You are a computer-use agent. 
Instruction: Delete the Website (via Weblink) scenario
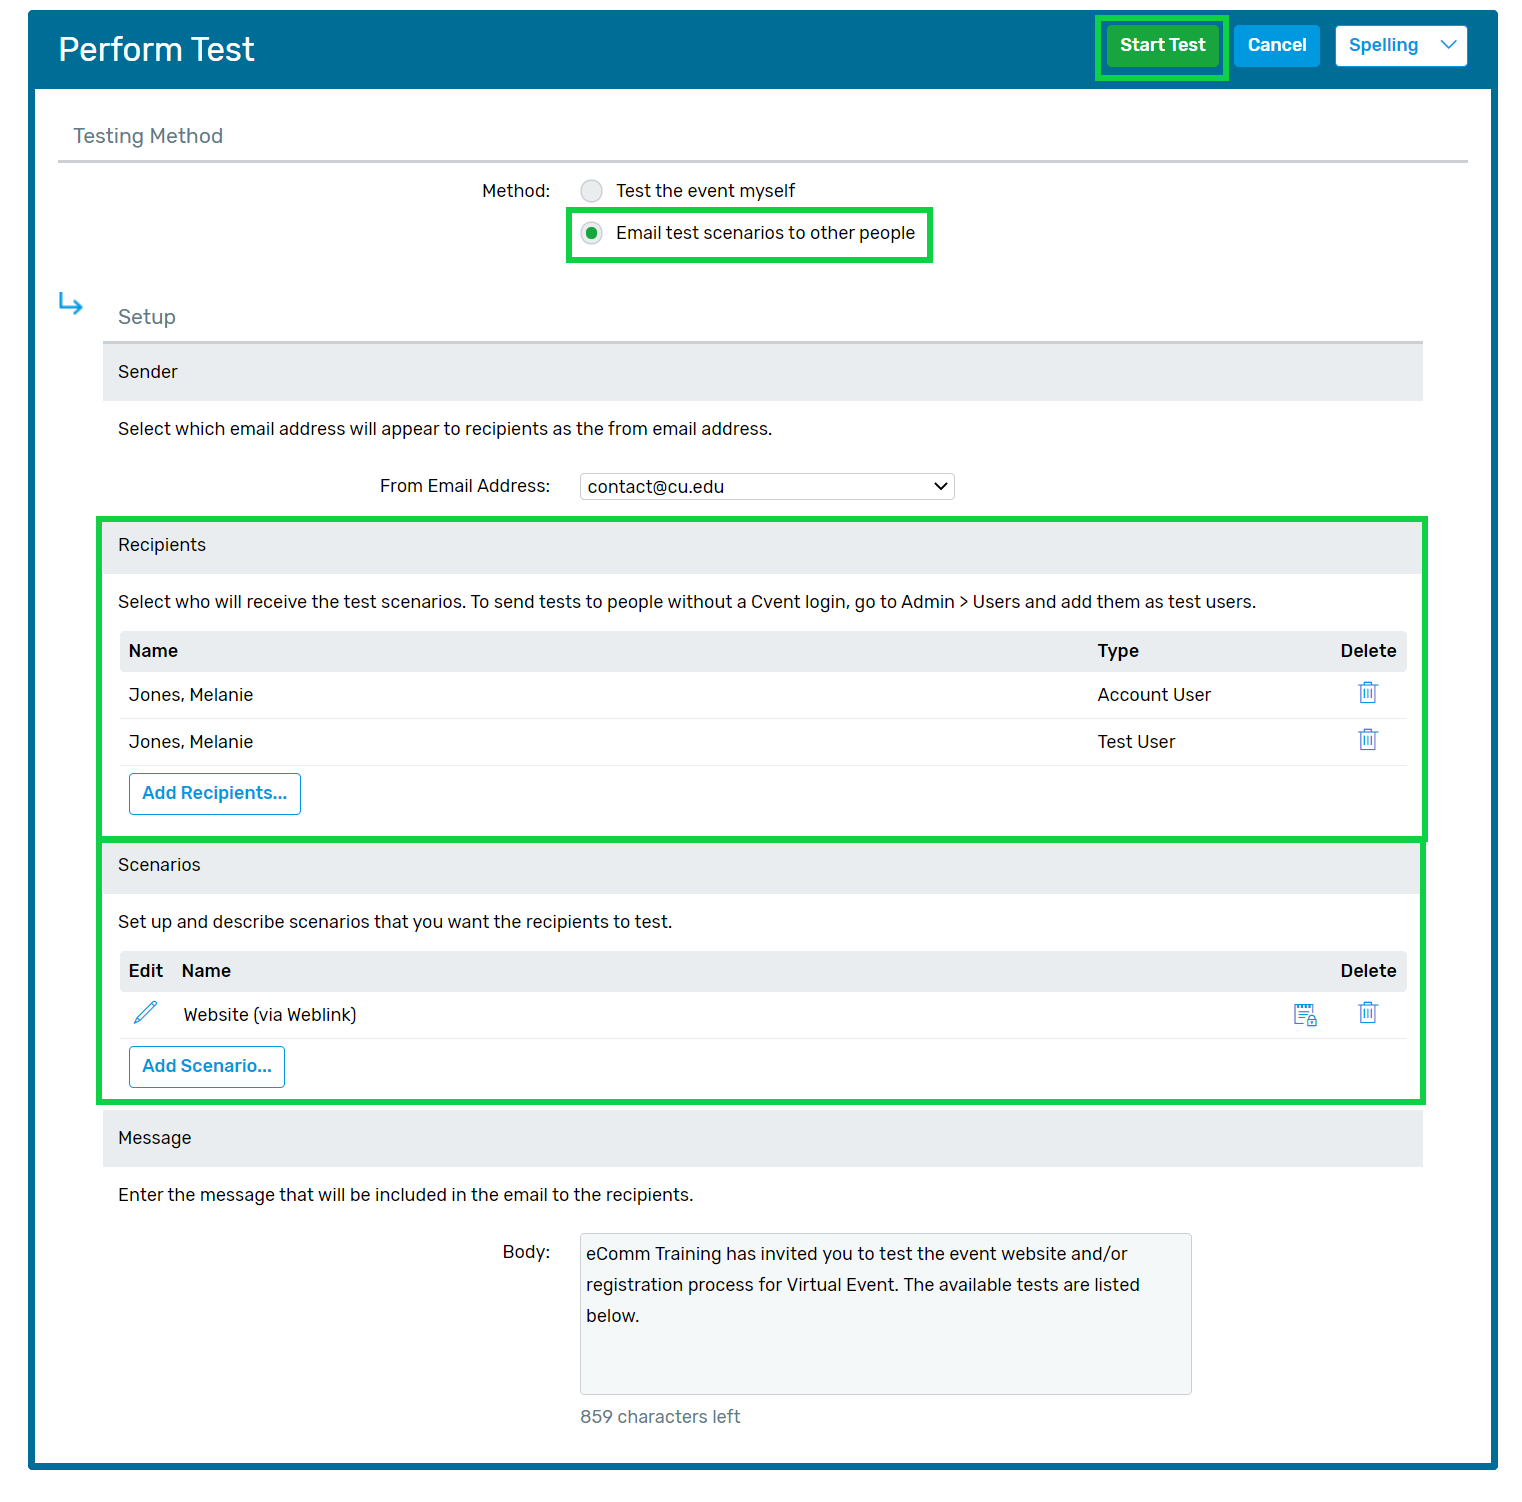coord(1367,1013)
